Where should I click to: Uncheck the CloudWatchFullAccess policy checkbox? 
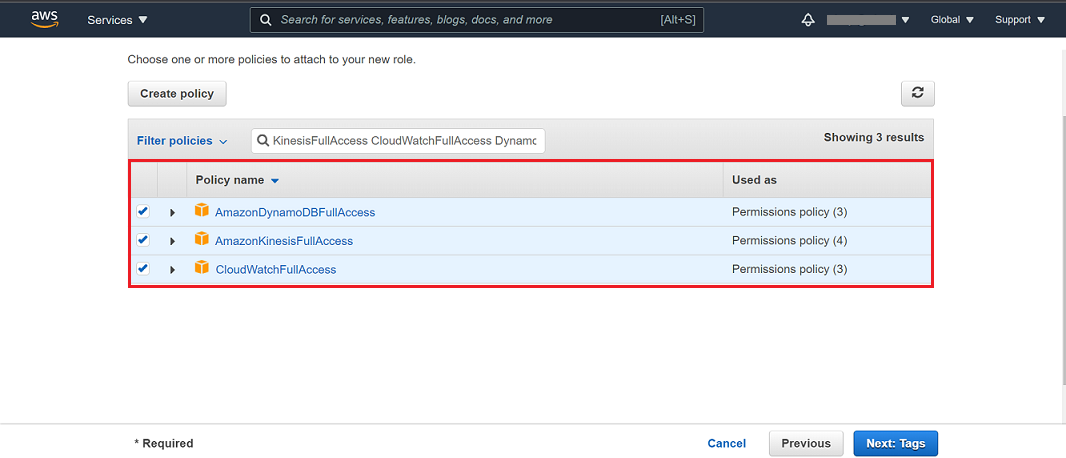tap(143, 268)
